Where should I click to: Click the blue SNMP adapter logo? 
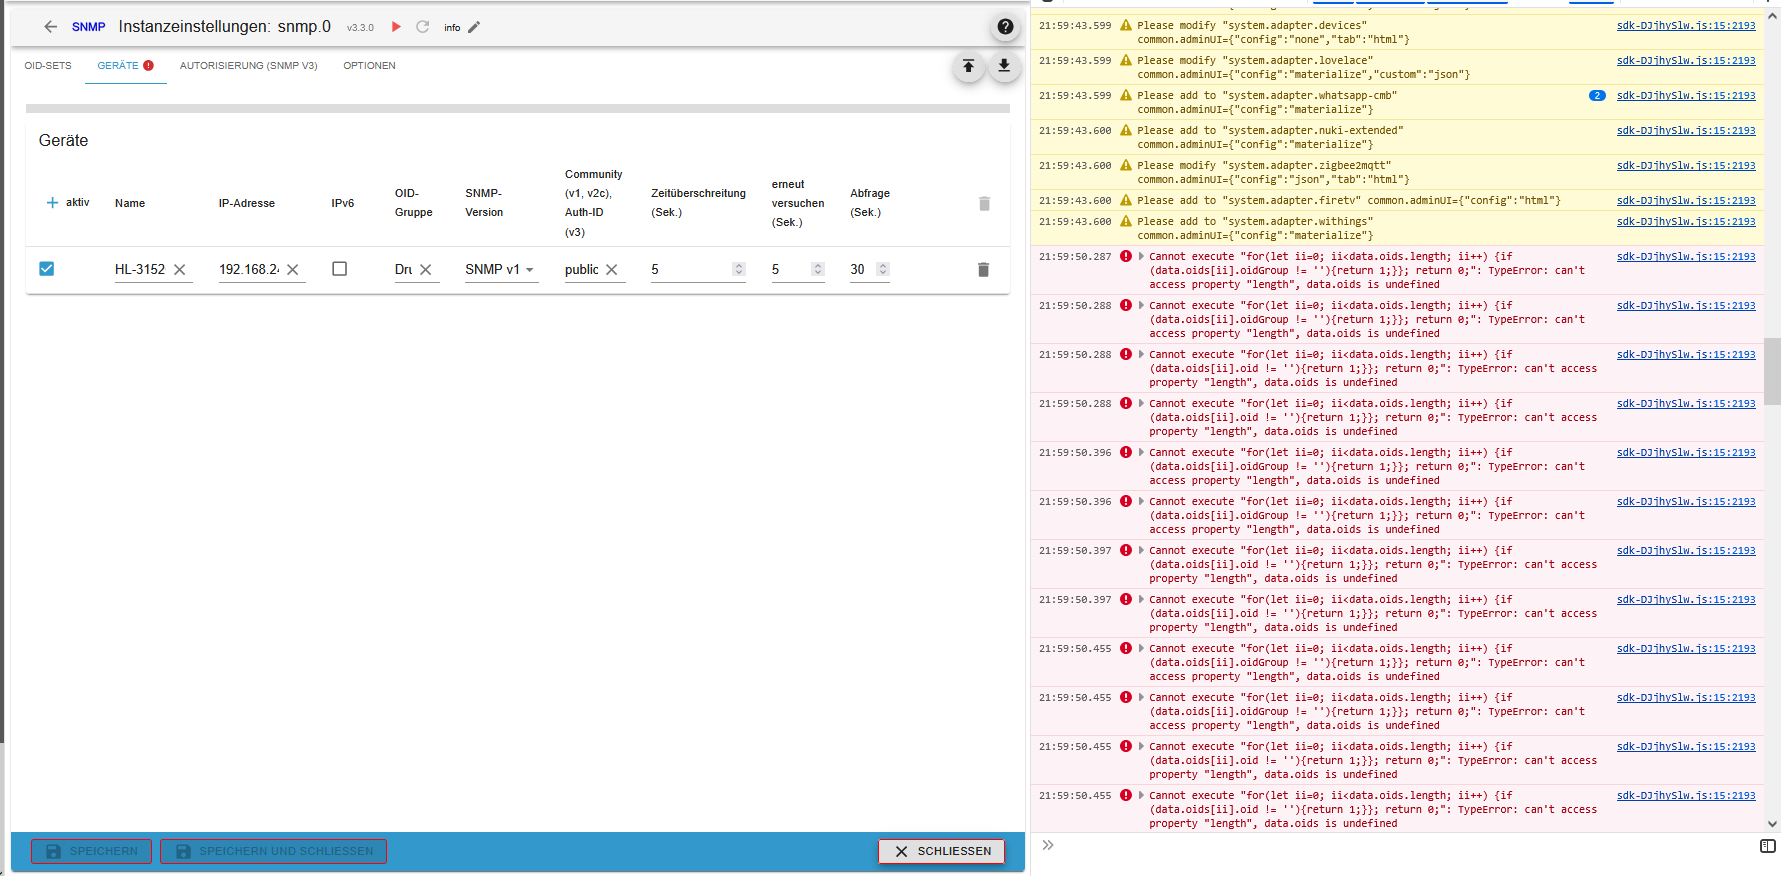[88, 27]
